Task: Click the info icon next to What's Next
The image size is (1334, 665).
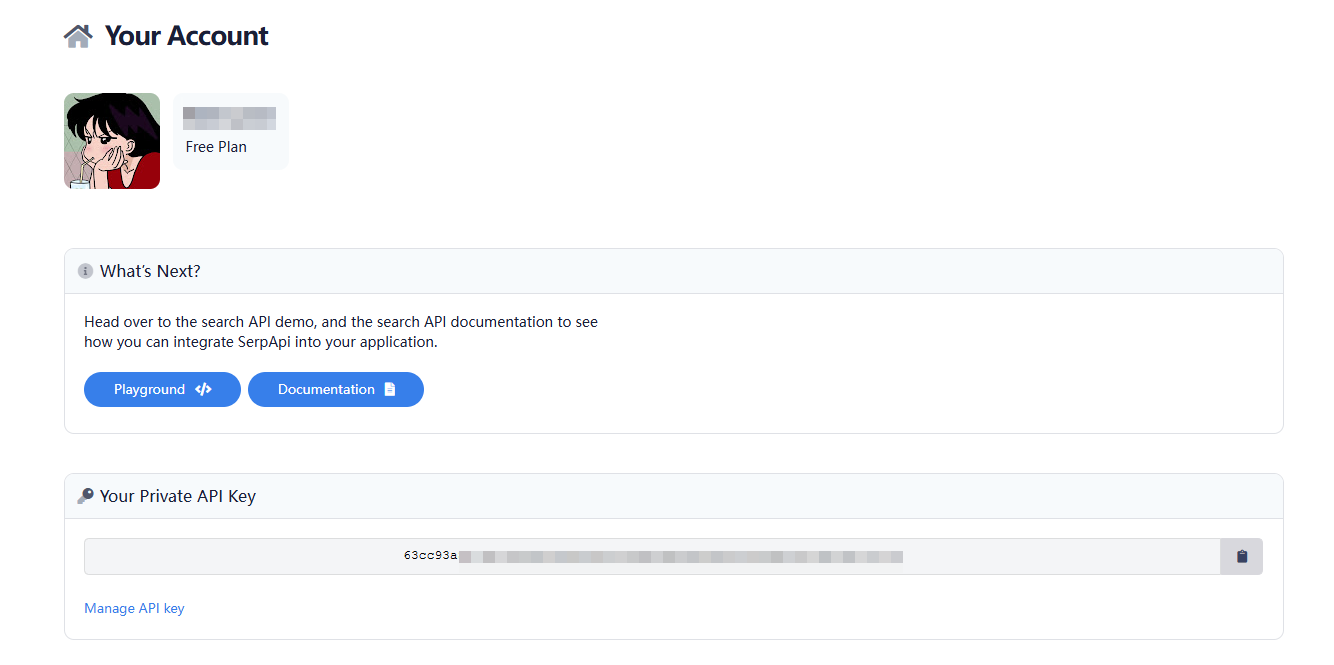Action: [x=85, y=271]
